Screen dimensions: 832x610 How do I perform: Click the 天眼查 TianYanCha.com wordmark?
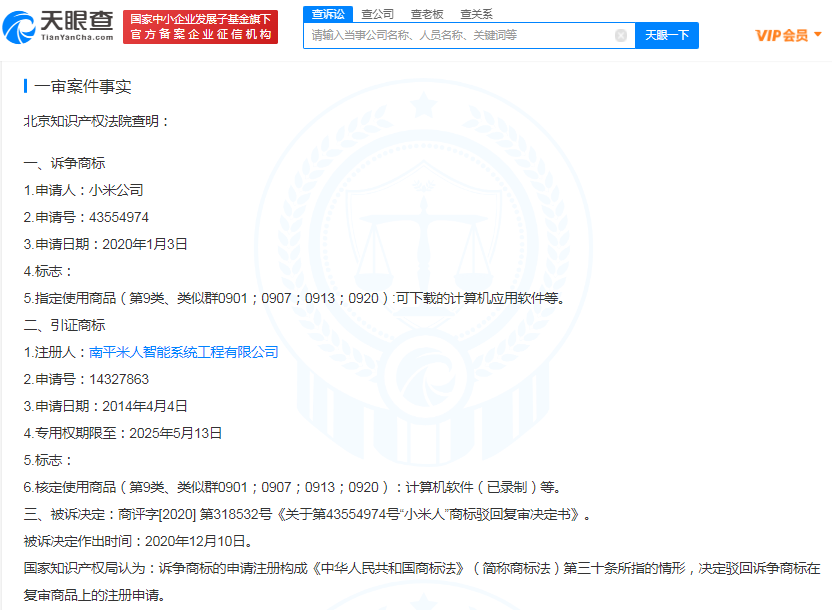click(x=77, y=25)
